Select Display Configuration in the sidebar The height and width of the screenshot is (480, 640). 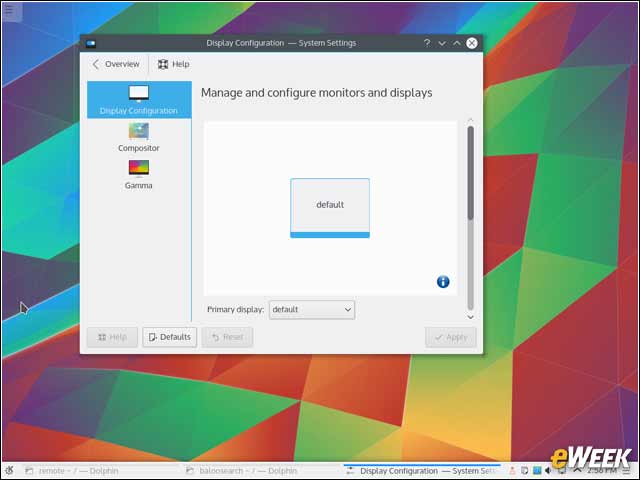point(139,100)
